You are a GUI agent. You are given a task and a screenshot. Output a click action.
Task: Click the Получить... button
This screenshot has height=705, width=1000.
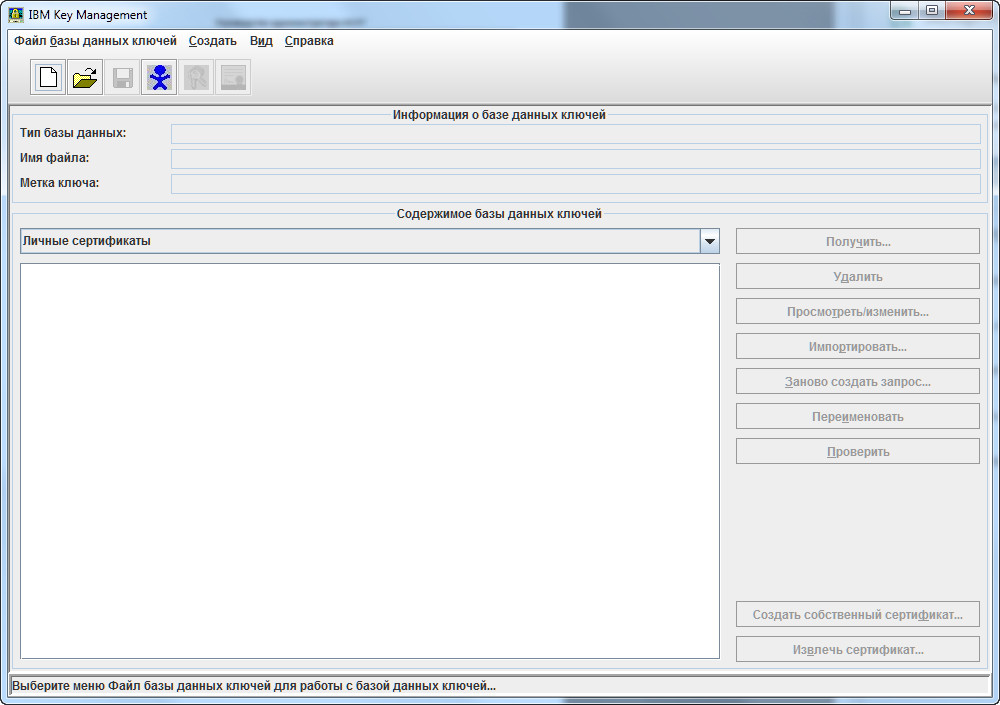pyautogui.click(x=858, y=242)
